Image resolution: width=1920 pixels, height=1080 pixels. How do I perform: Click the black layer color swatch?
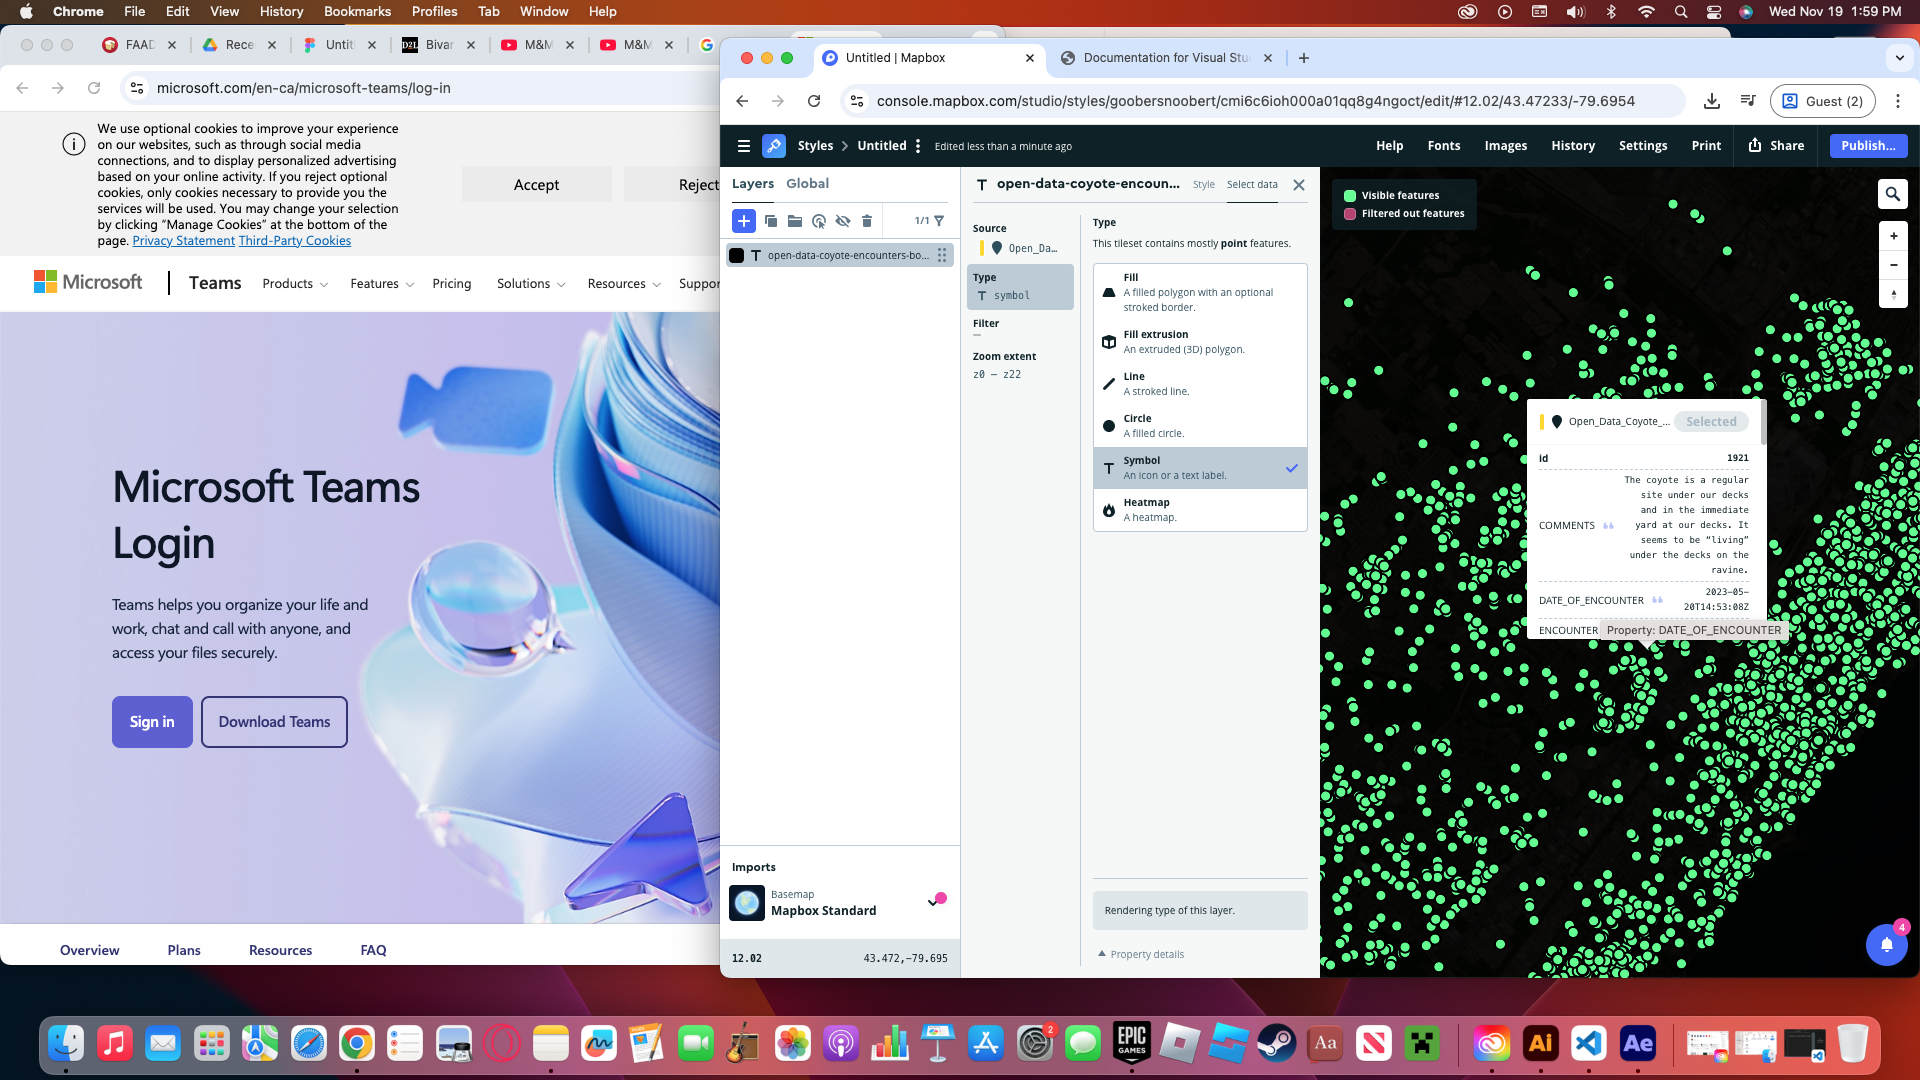coord(737,255)
